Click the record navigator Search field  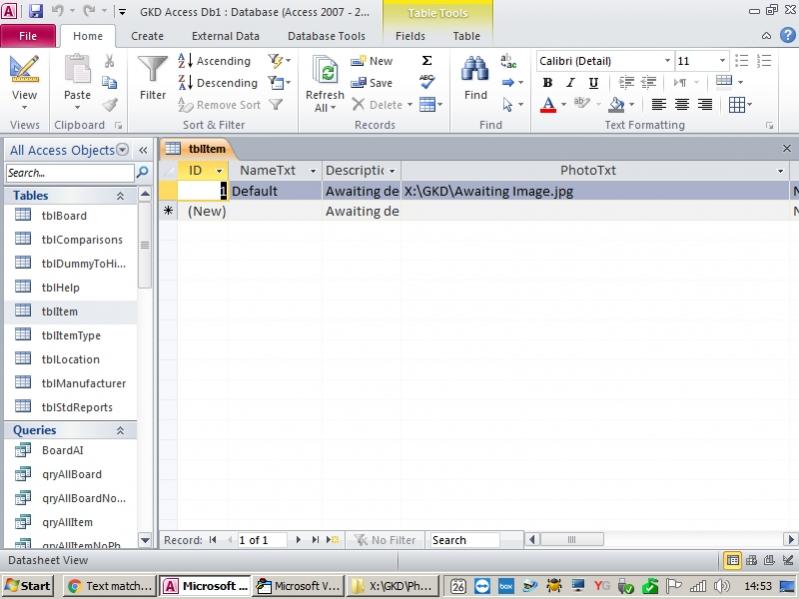coord(465,540)
